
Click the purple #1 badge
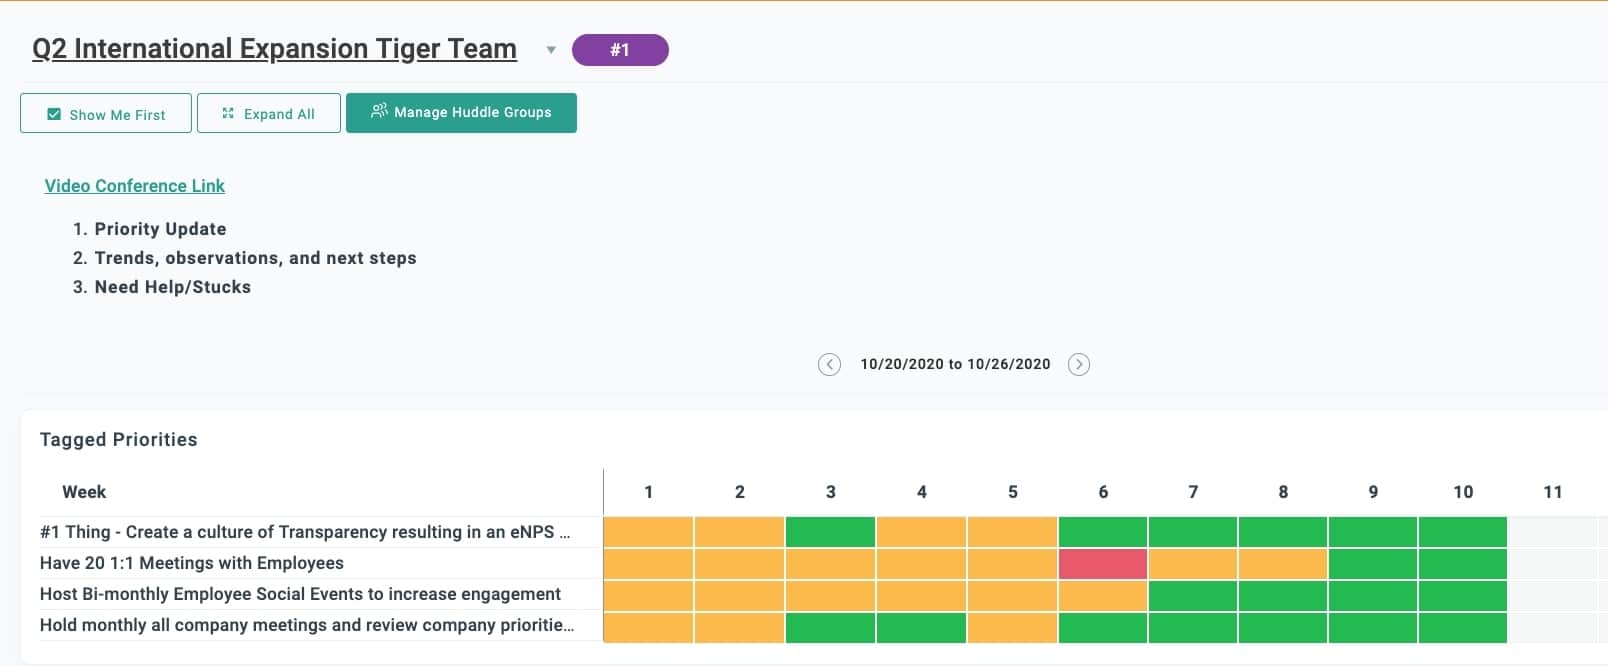620,50
